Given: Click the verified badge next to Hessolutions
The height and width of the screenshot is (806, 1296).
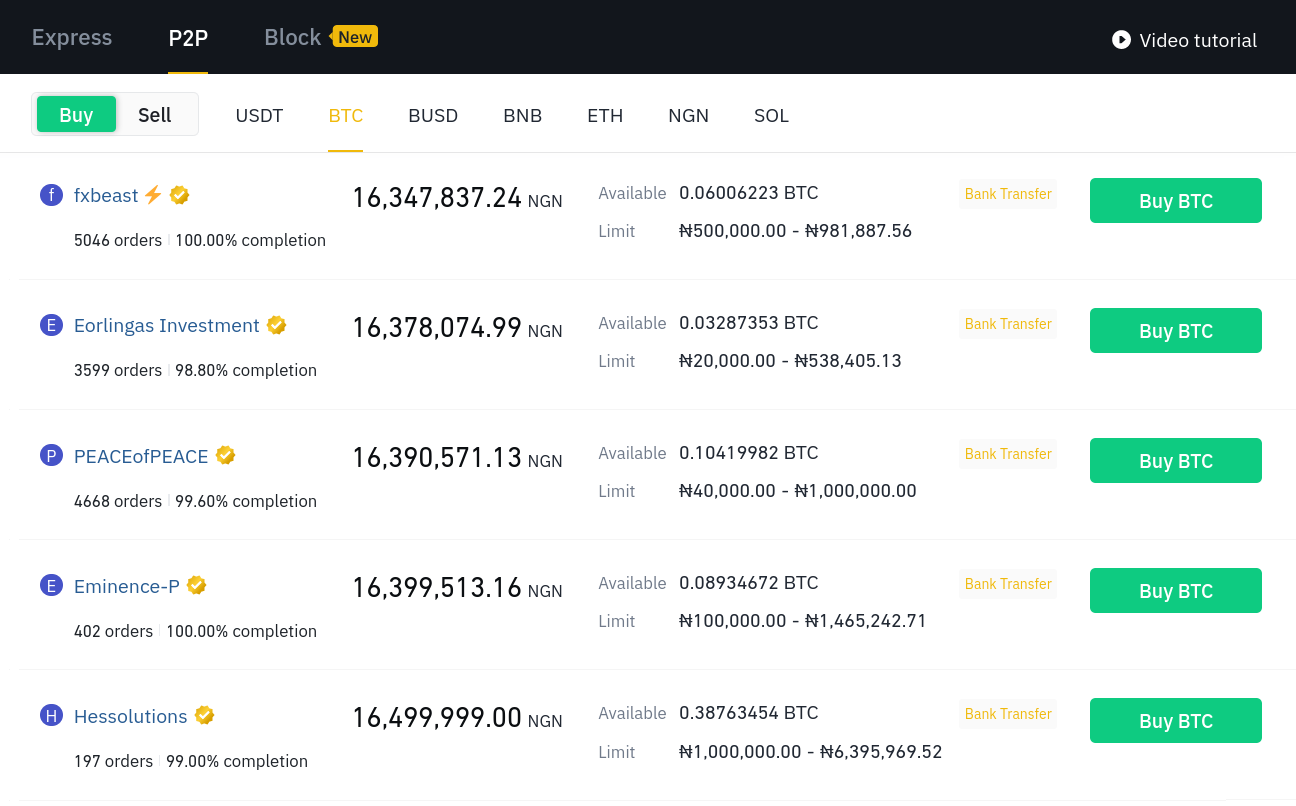Looking at the screenshot, I should 205,715.
